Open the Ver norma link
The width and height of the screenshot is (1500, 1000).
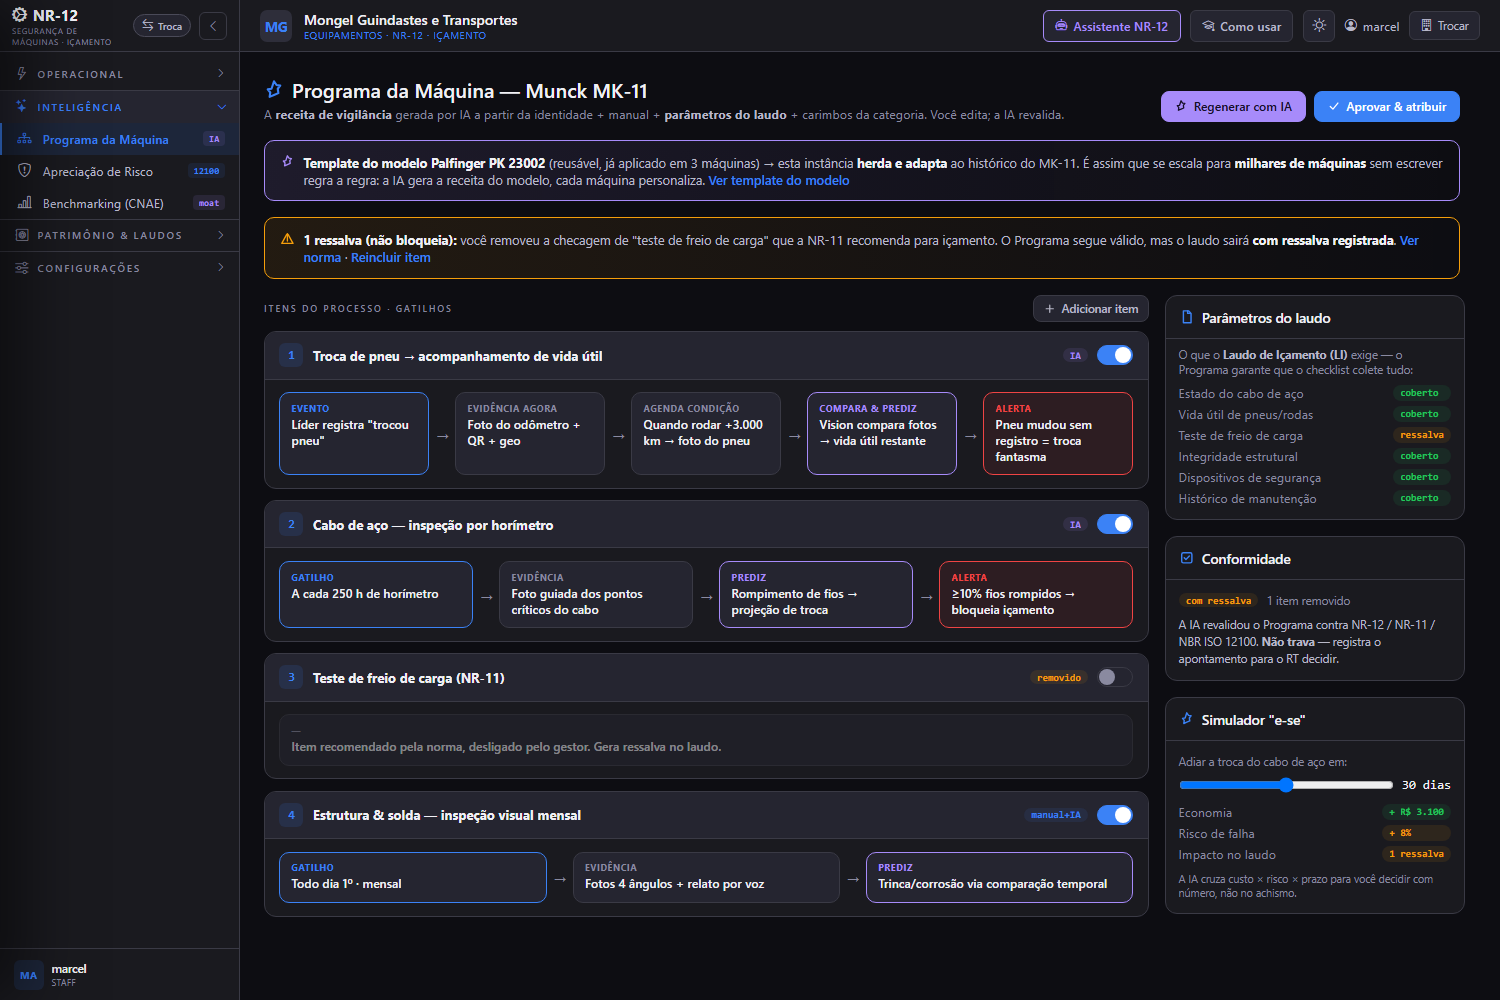(x=1409, y=240)
